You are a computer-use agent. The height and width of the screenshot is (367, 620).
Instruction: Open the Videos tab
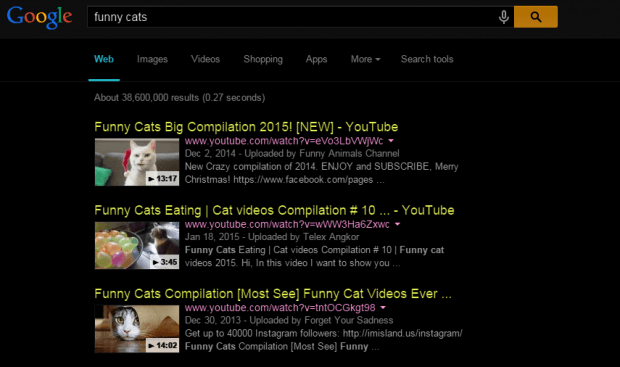(205, 59)
